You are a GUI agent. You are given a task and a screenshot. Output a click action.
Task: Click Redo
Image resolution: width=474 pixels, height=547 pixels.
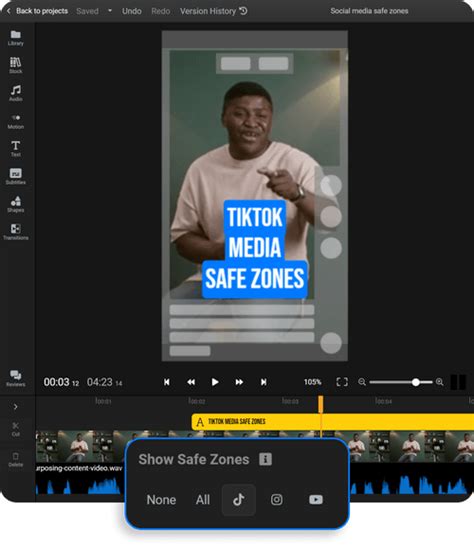coord(160,11)
